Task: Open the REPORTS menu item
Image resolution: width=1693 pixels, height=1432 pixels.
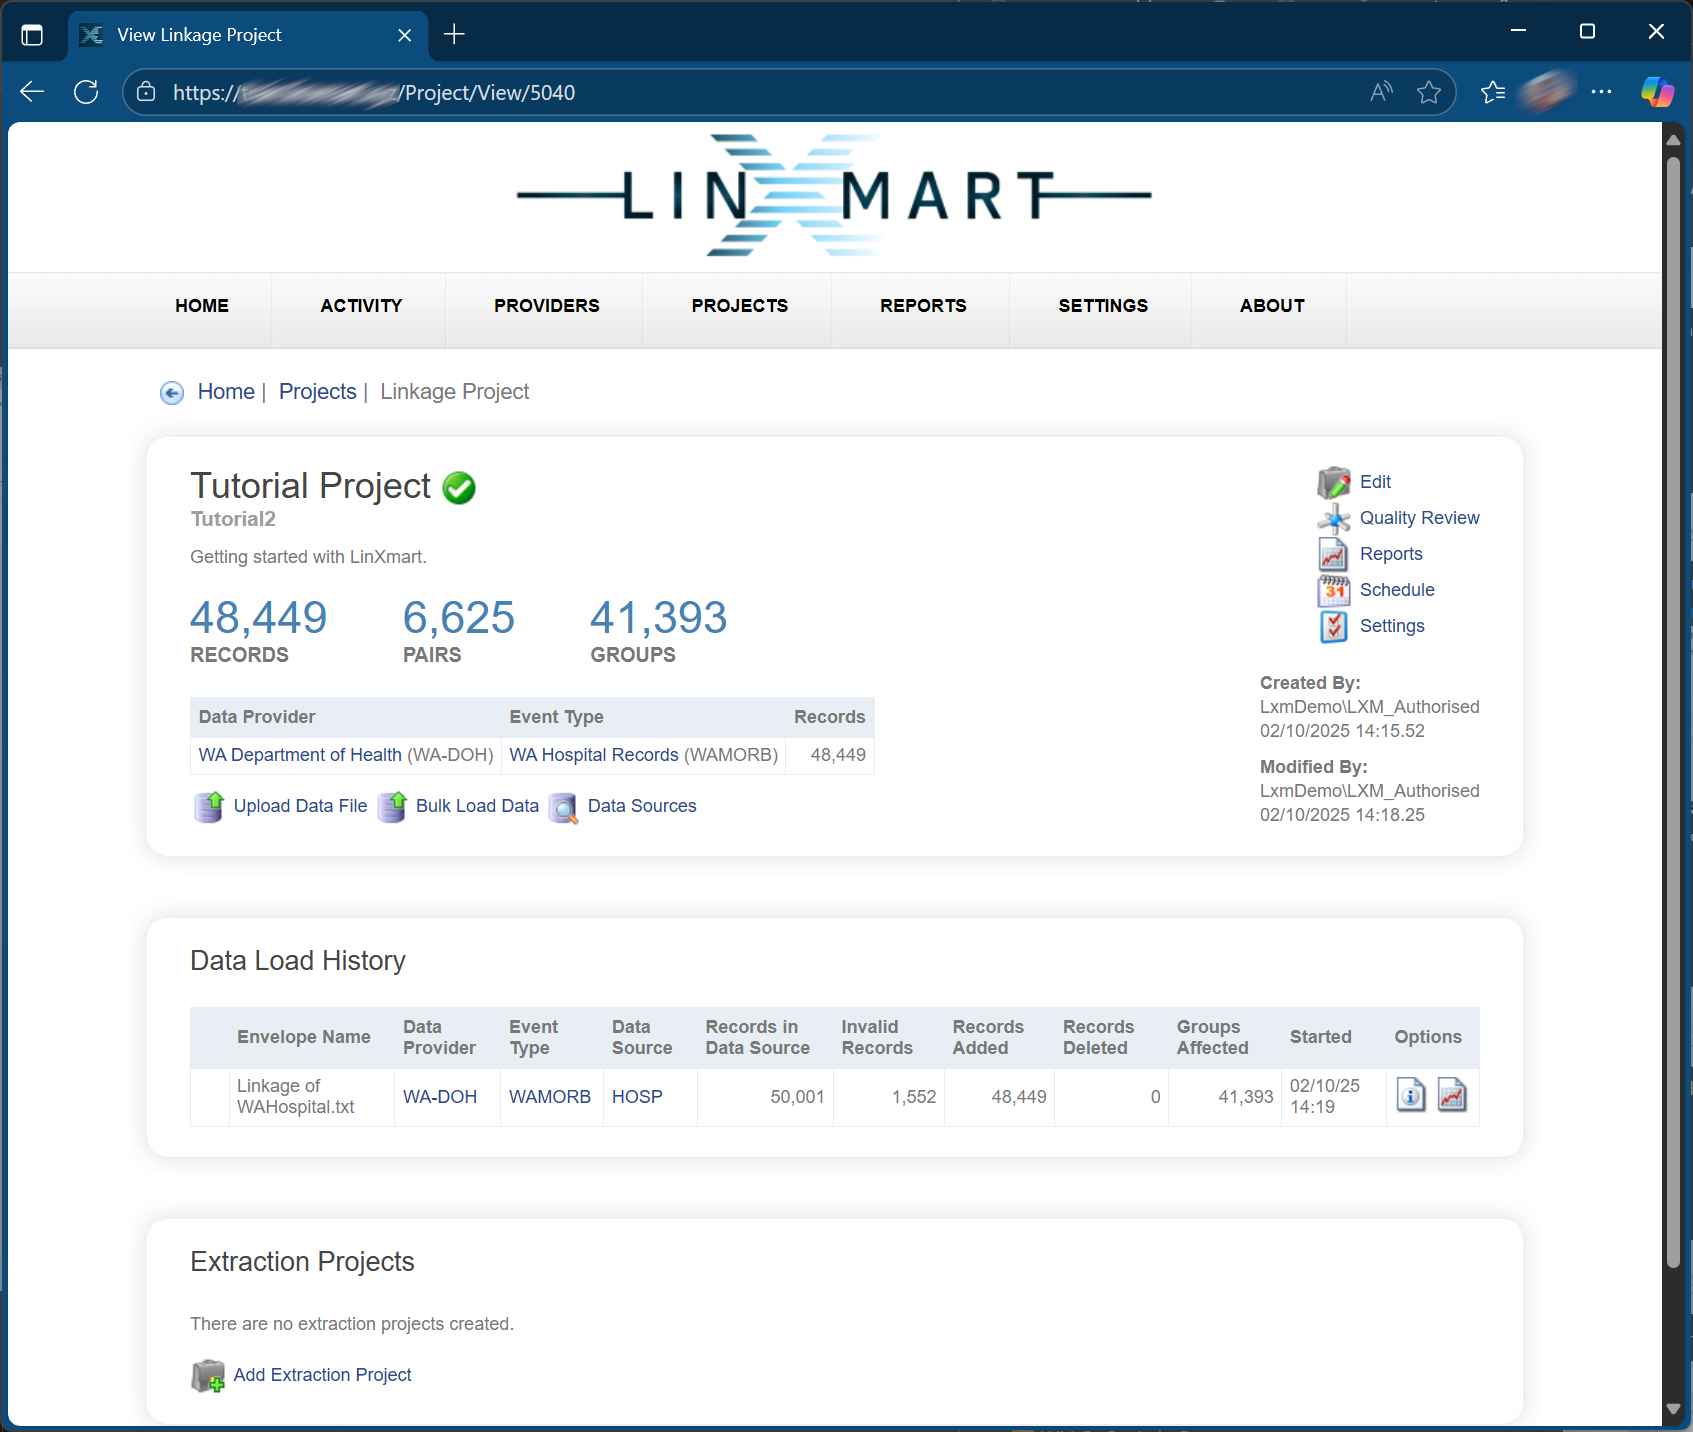Action: click(922, 306)
